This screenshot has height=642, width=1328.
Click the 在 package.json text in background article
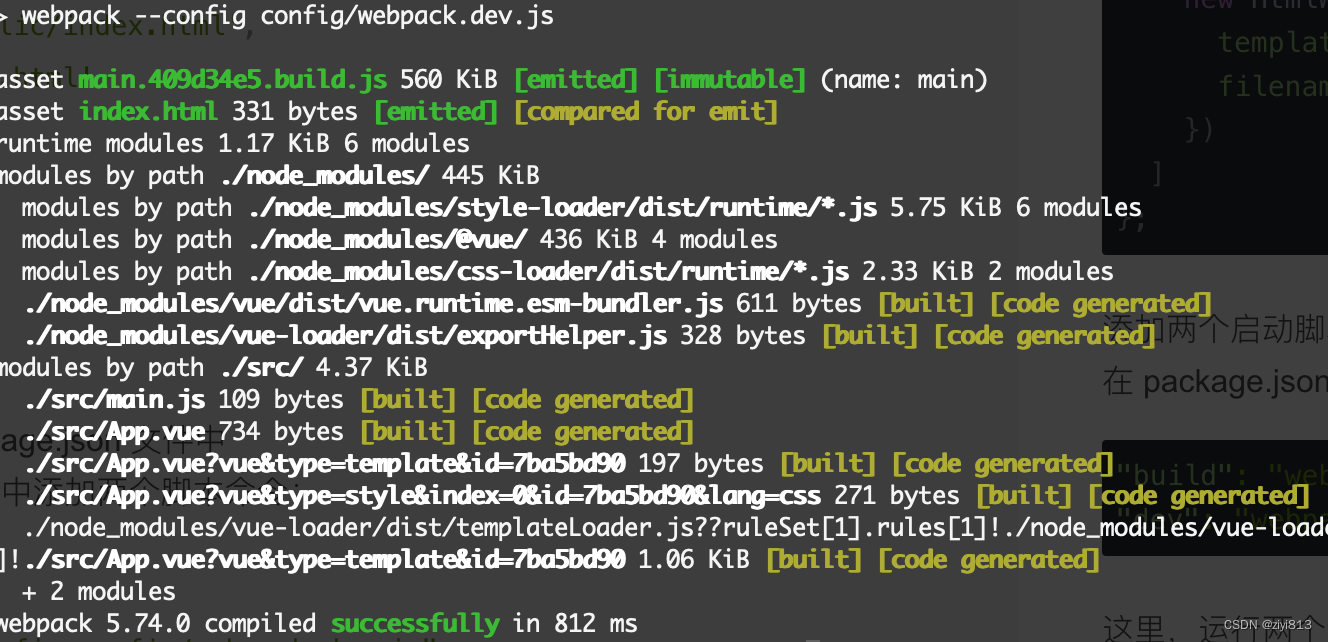coord(1215,382)
